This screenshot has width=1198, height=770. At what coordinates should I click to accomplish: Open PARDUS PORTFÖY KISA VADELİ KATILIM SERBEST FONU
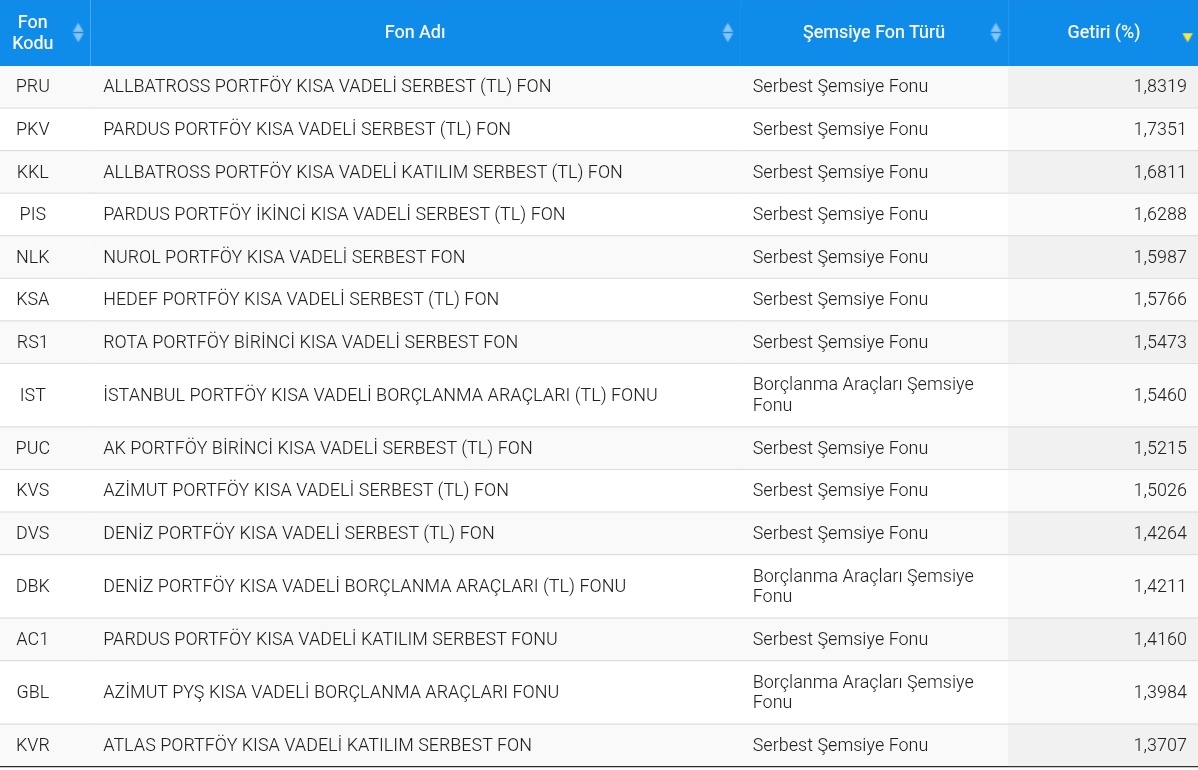[x=330, y=639]
